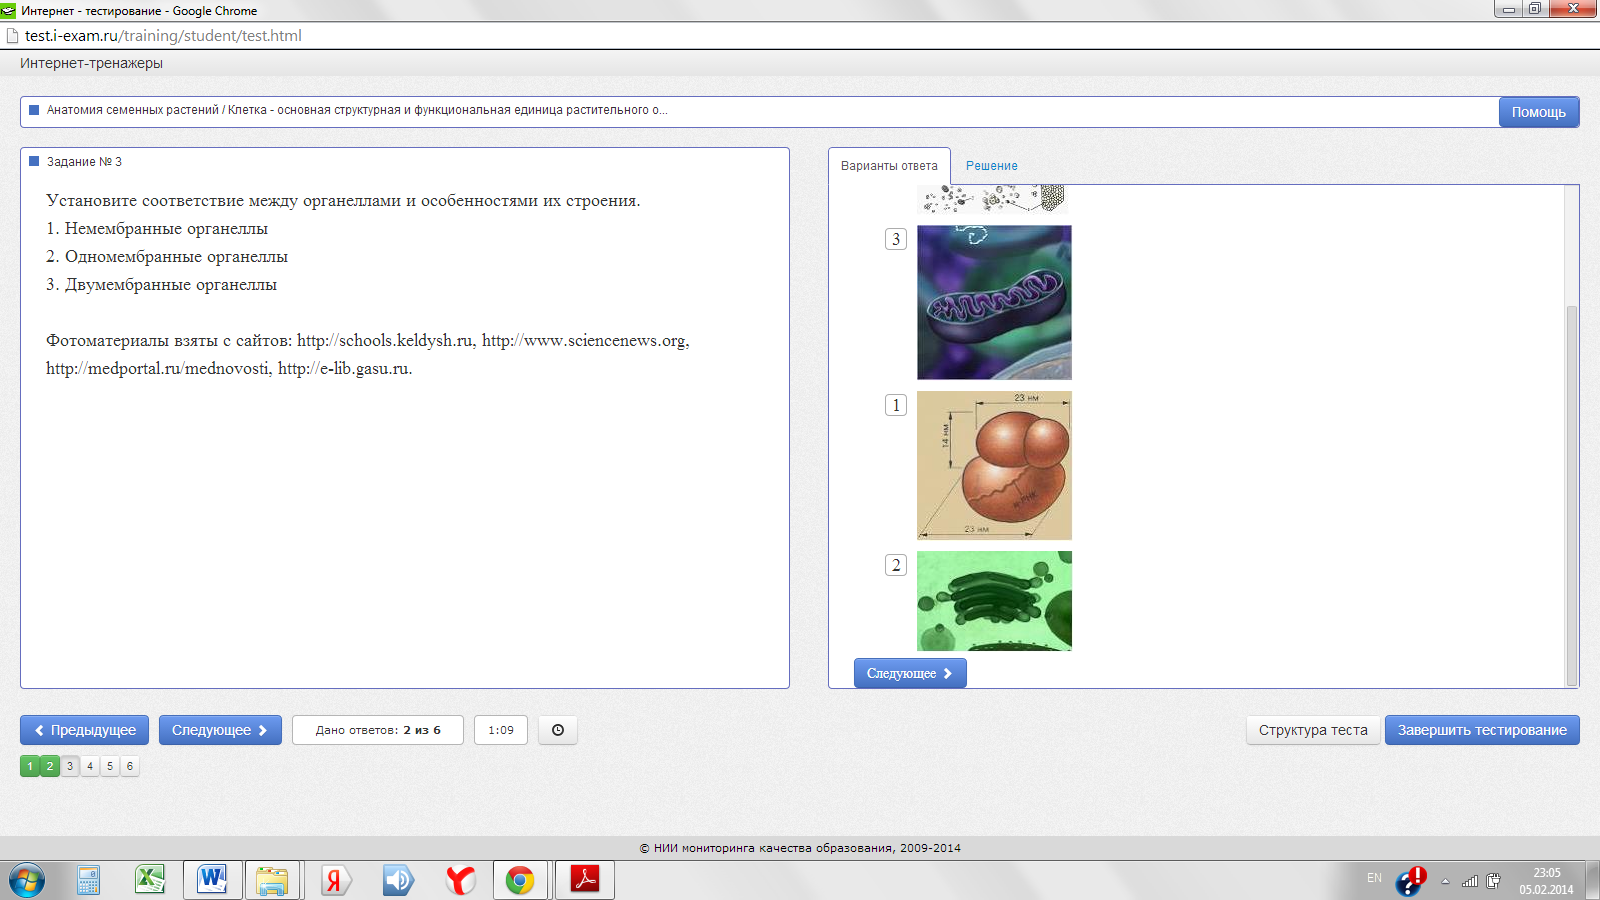Go to question 5 in the navigator

click(110, 766)
